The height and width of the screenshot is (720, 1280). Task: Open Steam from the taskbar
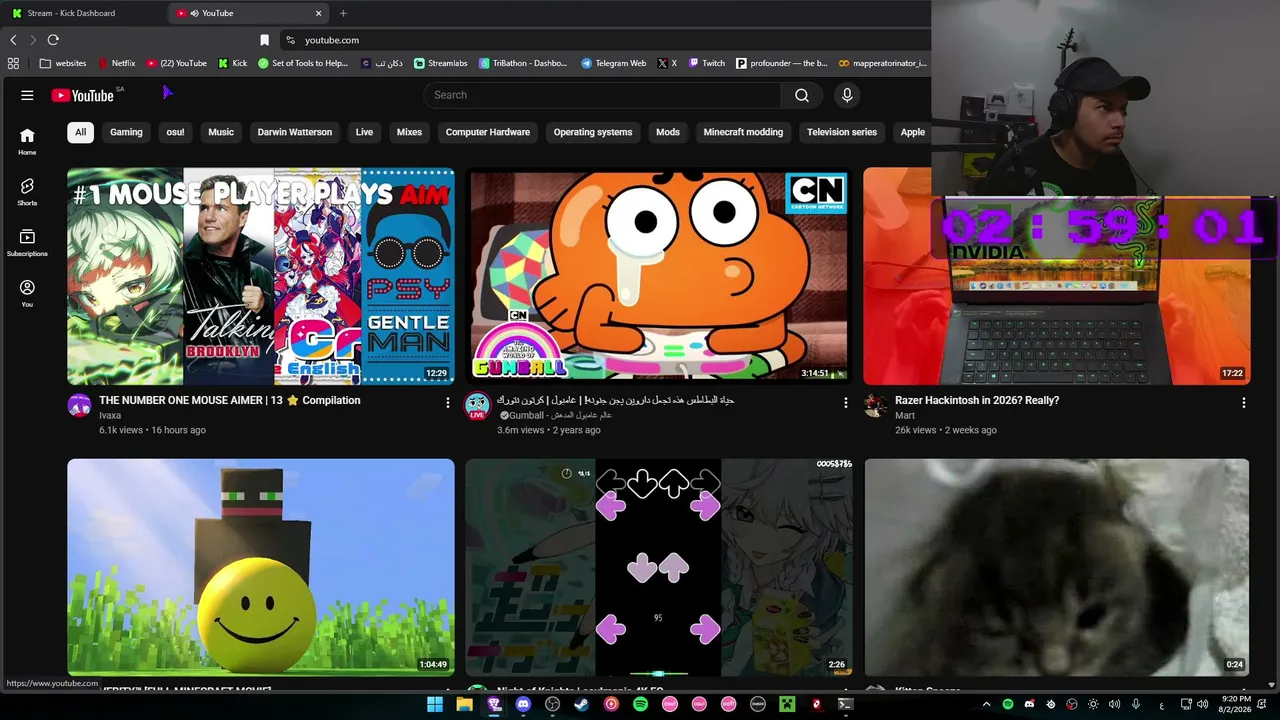point(582,704)
